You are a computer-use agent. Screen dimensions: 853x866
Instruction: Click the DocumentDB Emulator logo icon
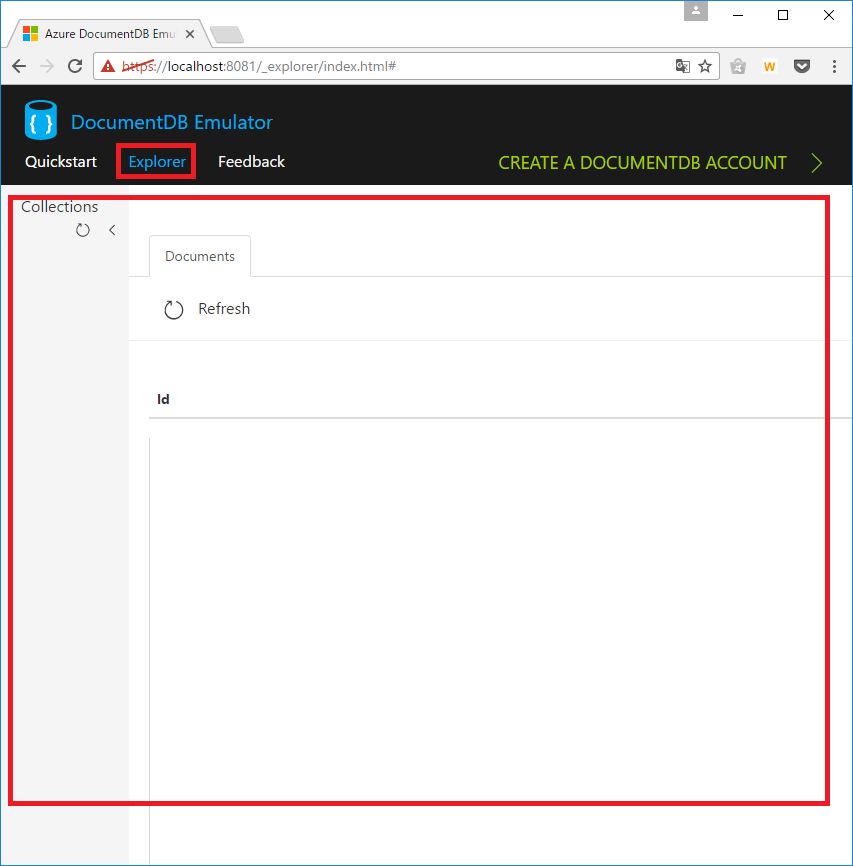pos(40,120)
